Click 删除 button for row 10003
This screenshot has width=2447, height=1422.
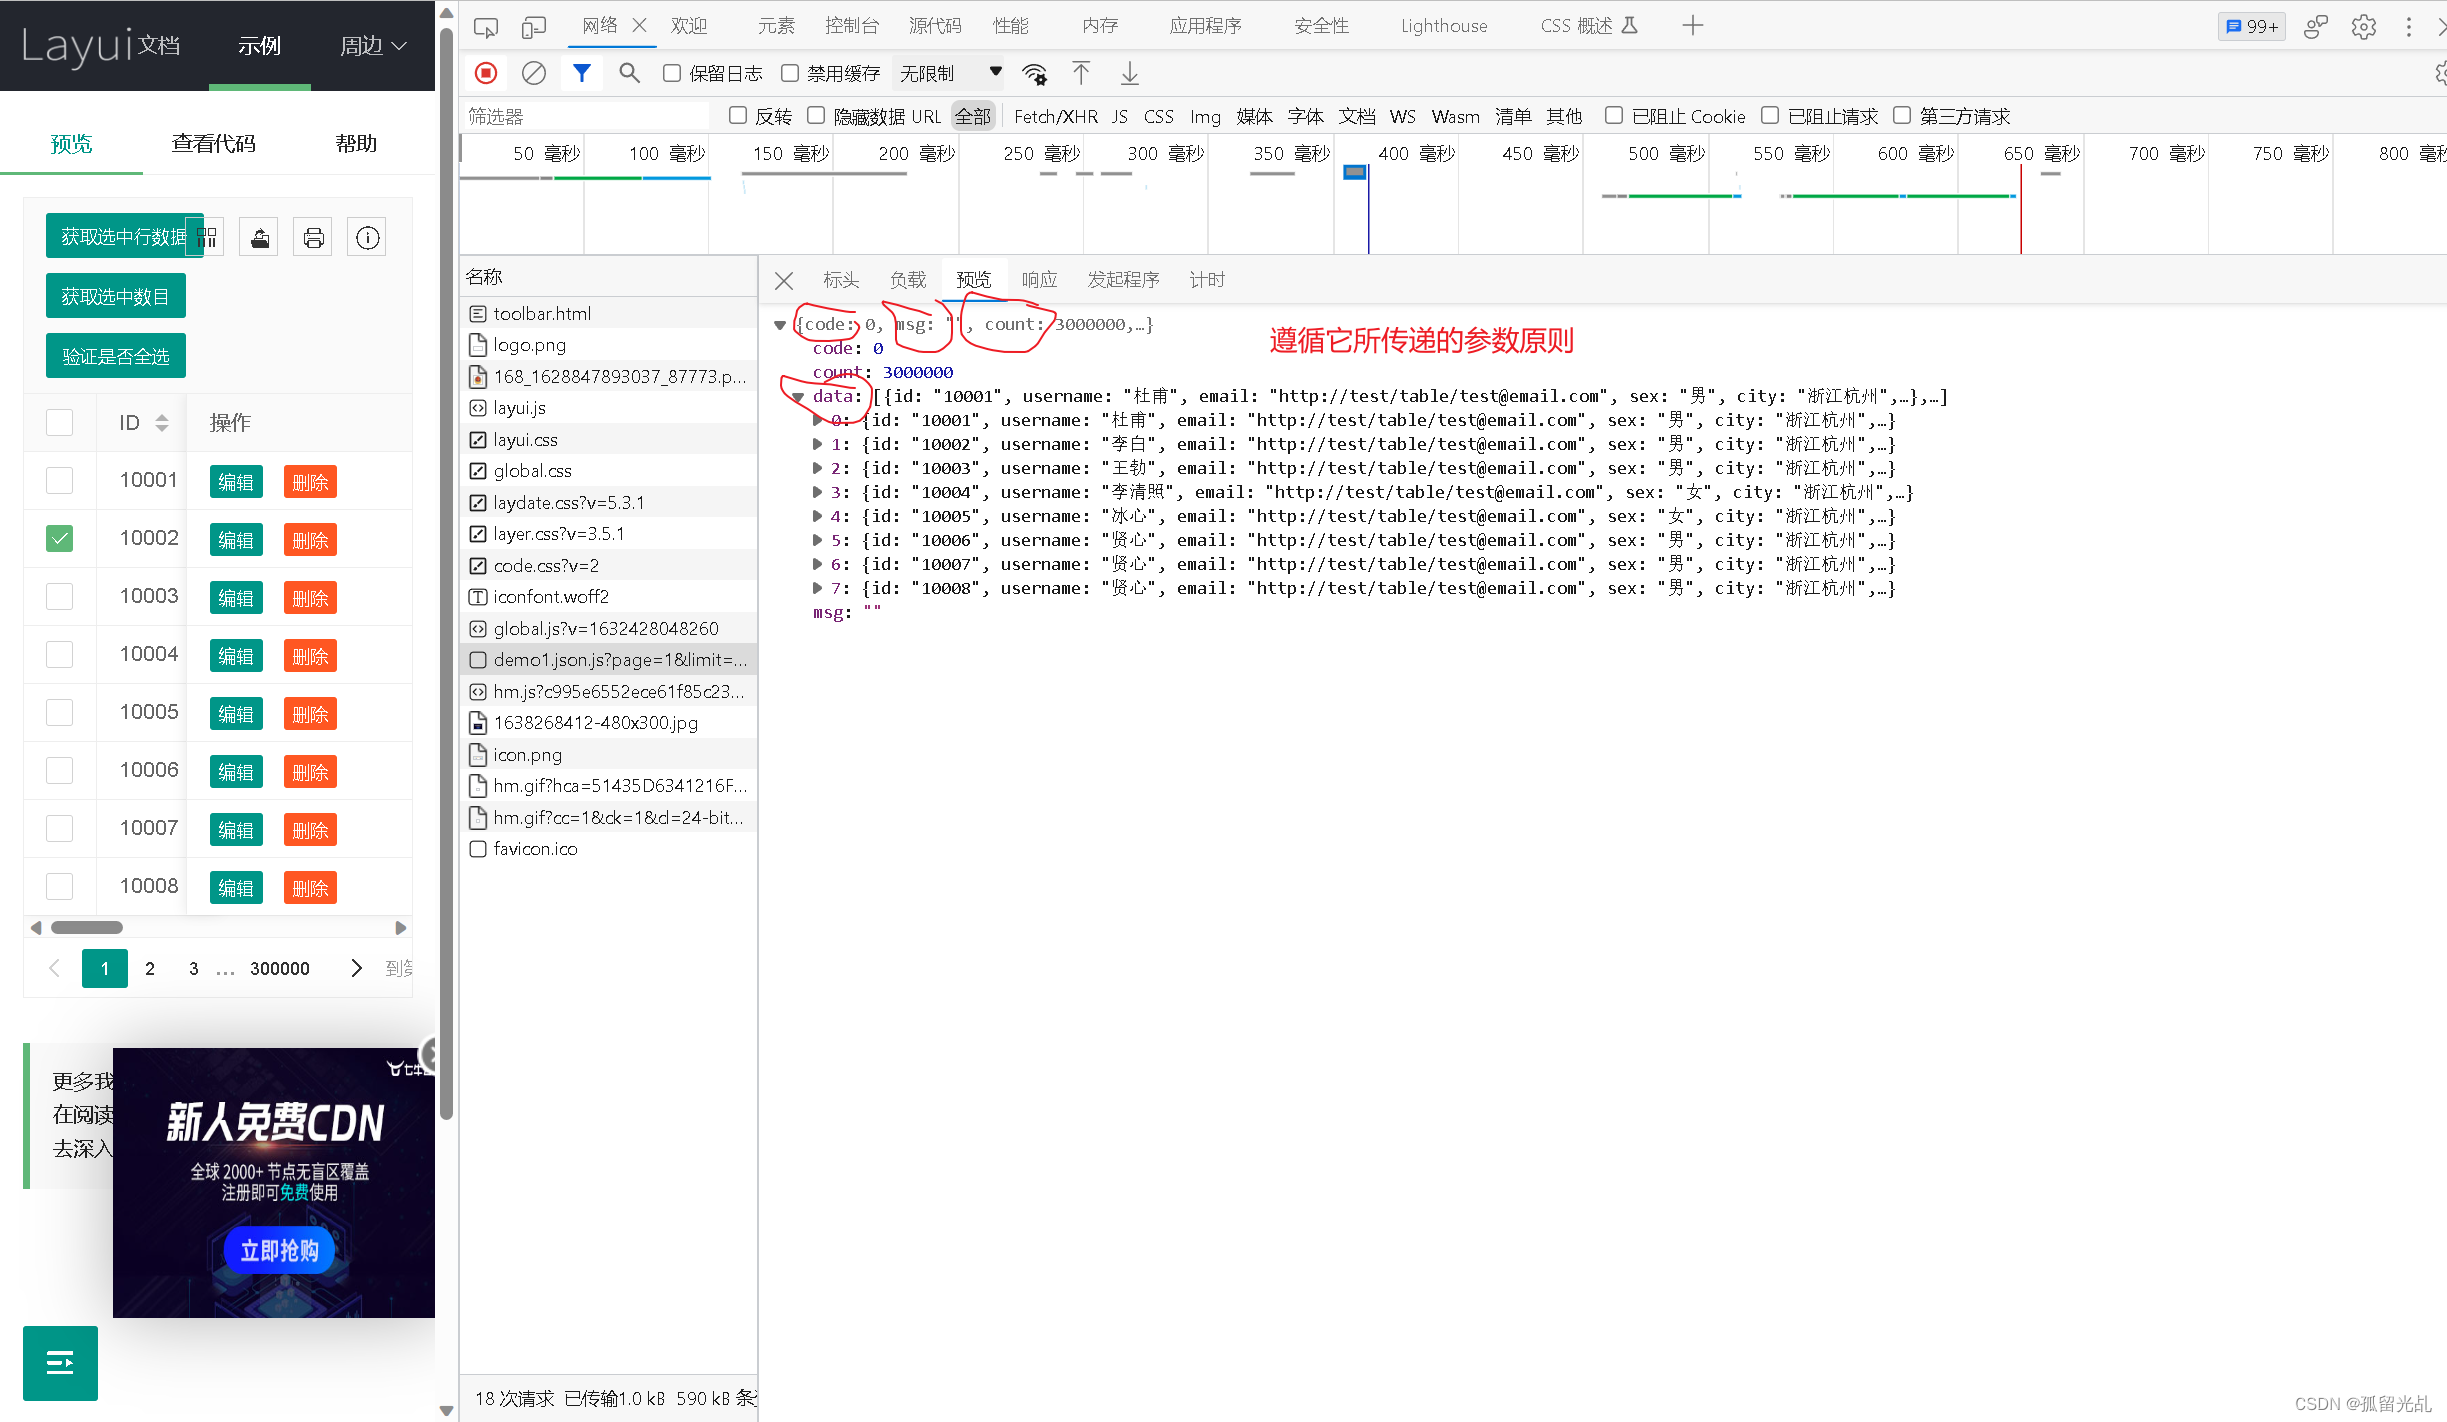click(310, 598)
